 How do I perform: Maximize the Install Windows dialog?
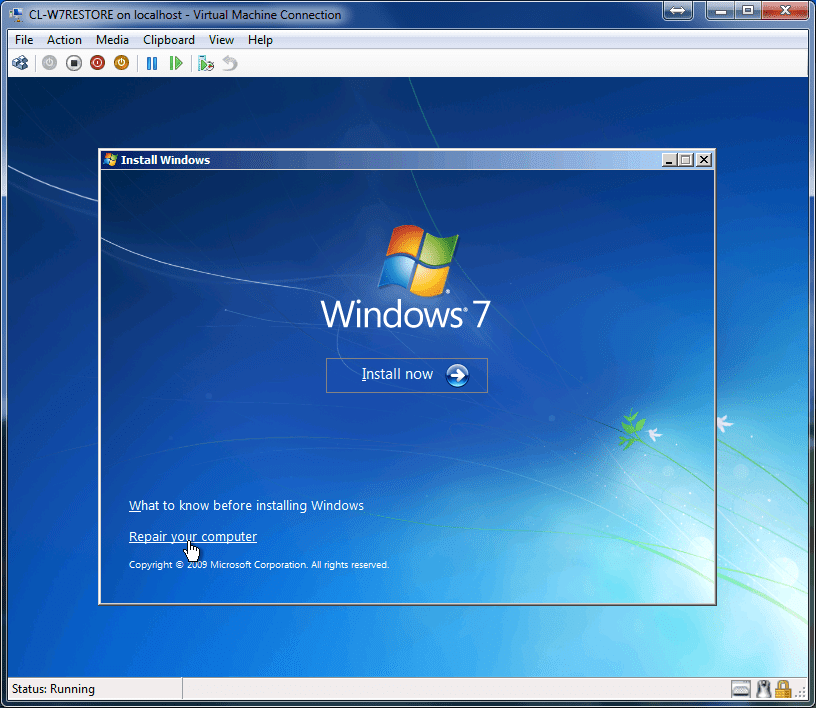pyautogui.click(x=686, y=160)
